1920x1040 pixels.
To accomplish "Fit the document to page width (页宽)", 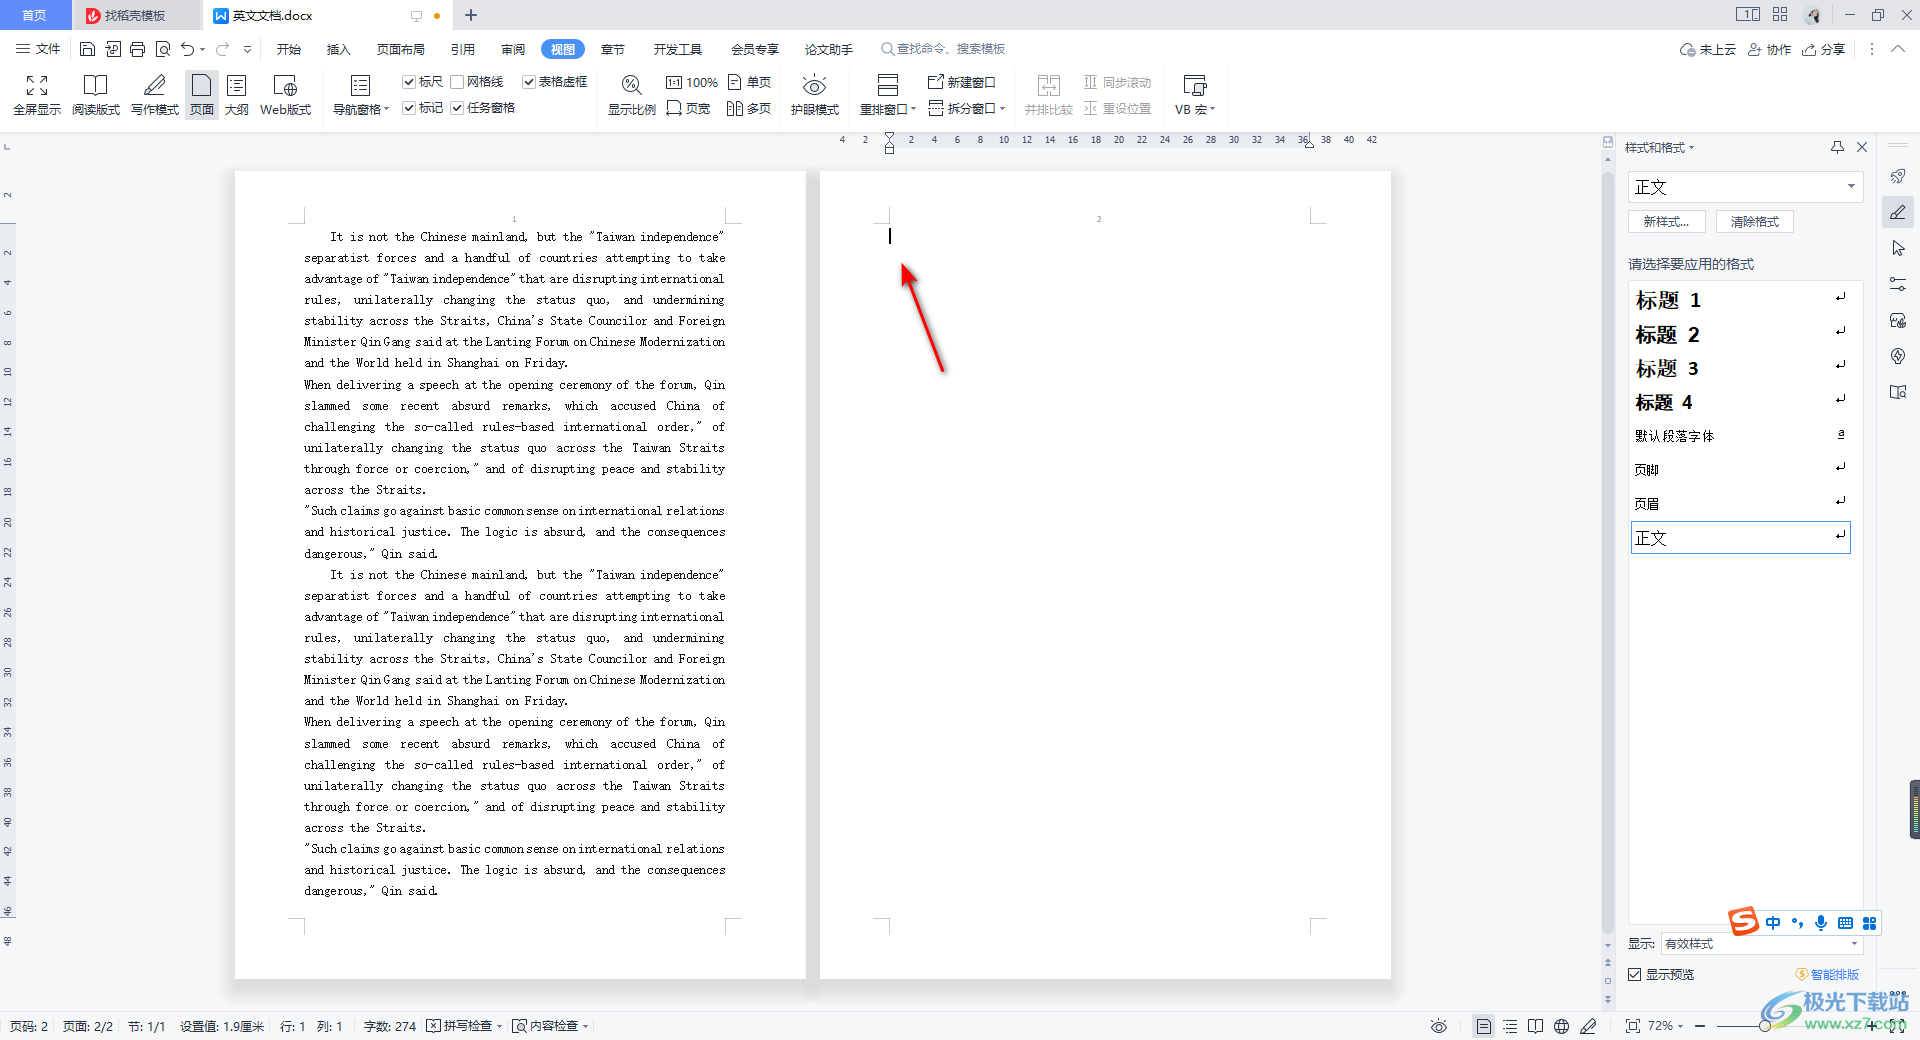I will click(688, 108).
